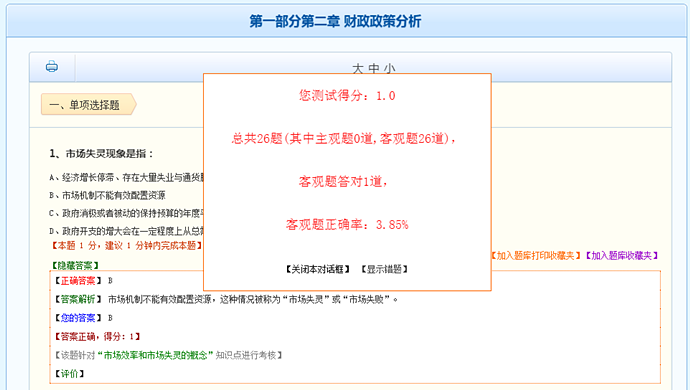Image resolution: width=690 pixels, height=390 pixels.
Task: Close the score dialog via 关闭本对话框
Action: pos(317,269)
